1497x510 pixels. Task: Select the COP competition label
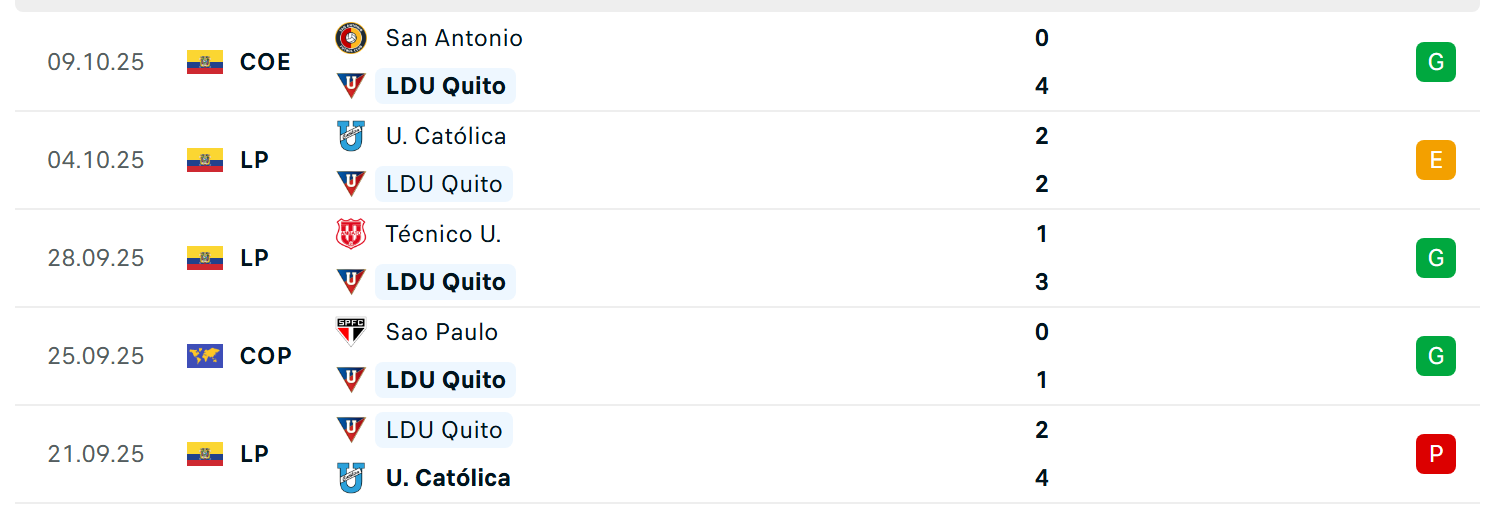click(266, 356)
